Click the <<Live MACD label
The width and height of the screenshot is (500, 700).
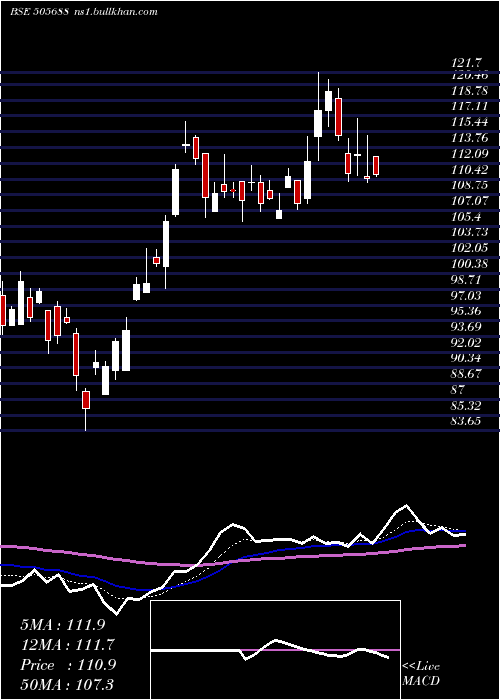click(x=421, y=673)
